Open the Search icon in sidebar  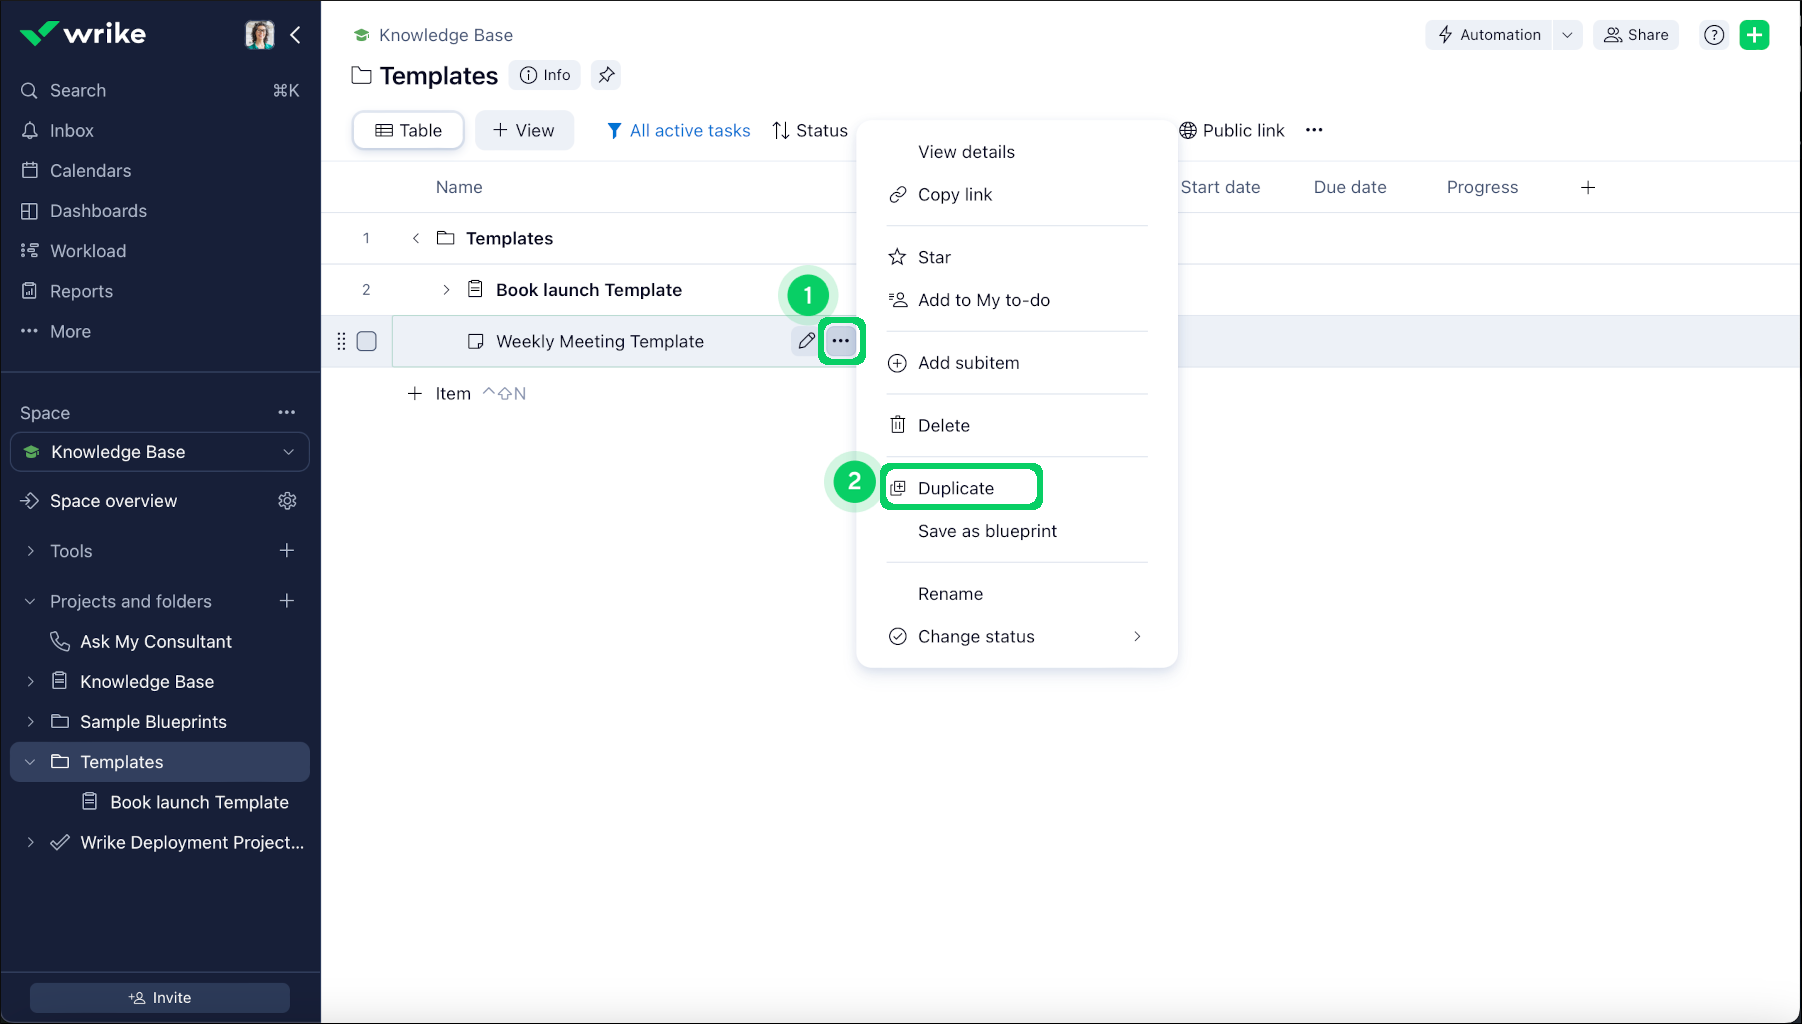pos(28,90)
